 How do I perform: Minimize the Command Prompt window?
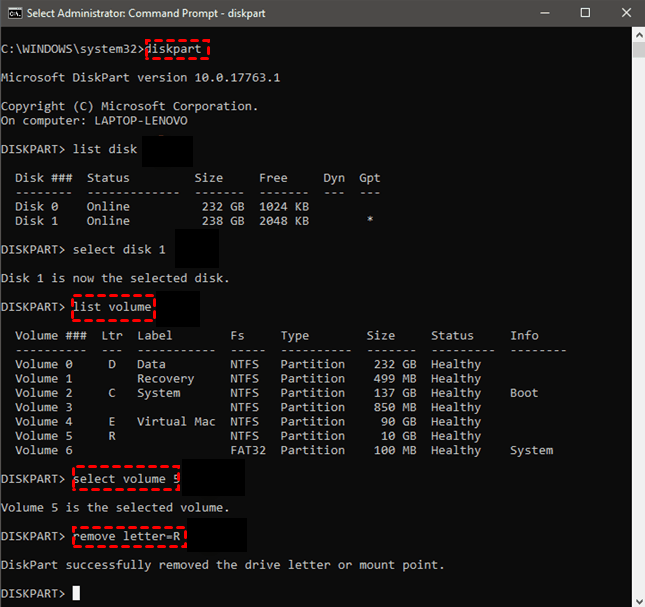545,13
